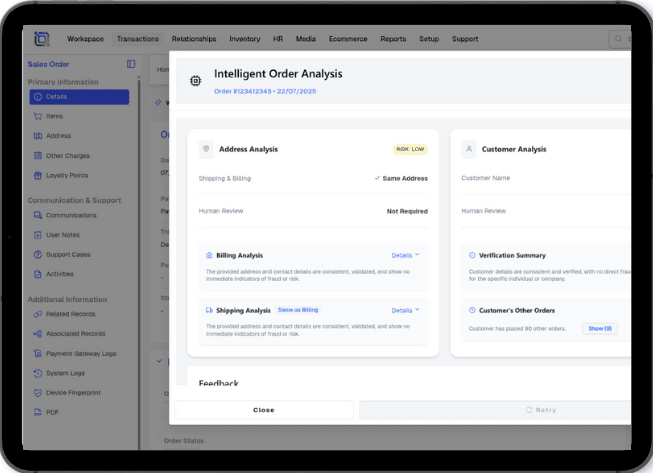
Task: Open the User Notes section
Action: 63,235
